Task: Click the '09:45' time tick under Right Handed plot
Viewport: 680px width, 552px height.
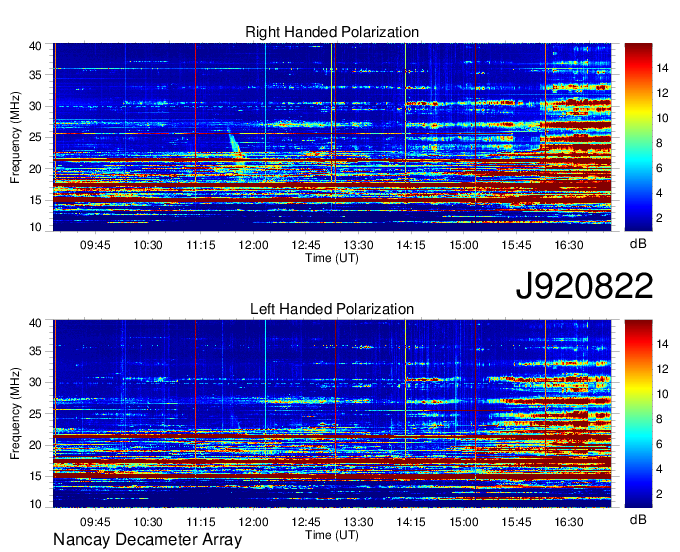Action: click(x=95, y=245)
